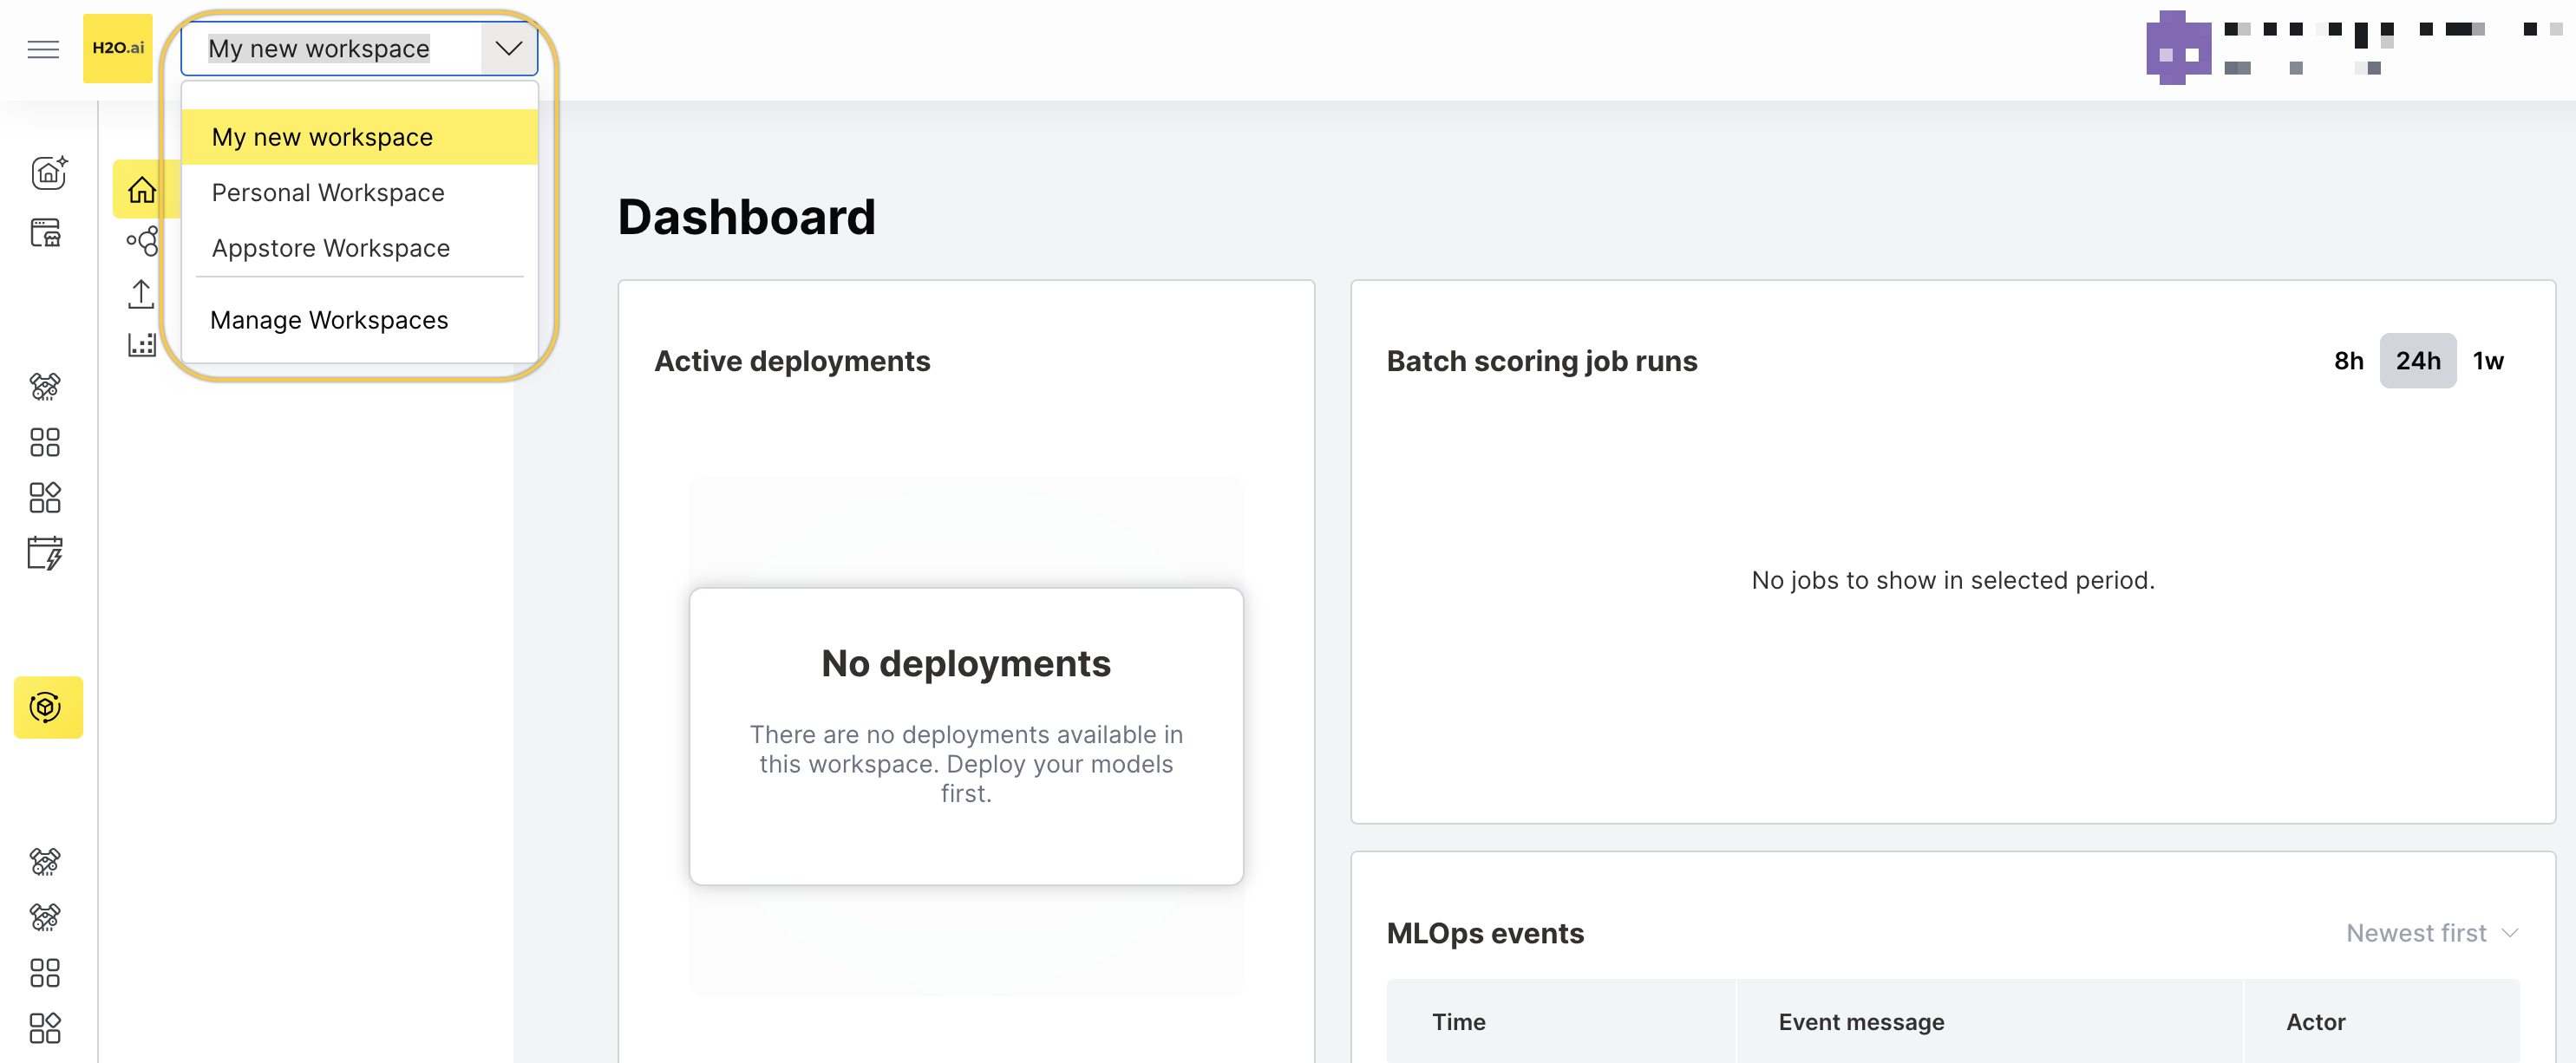Expand the workspace selector chevron

pos(509,48)
